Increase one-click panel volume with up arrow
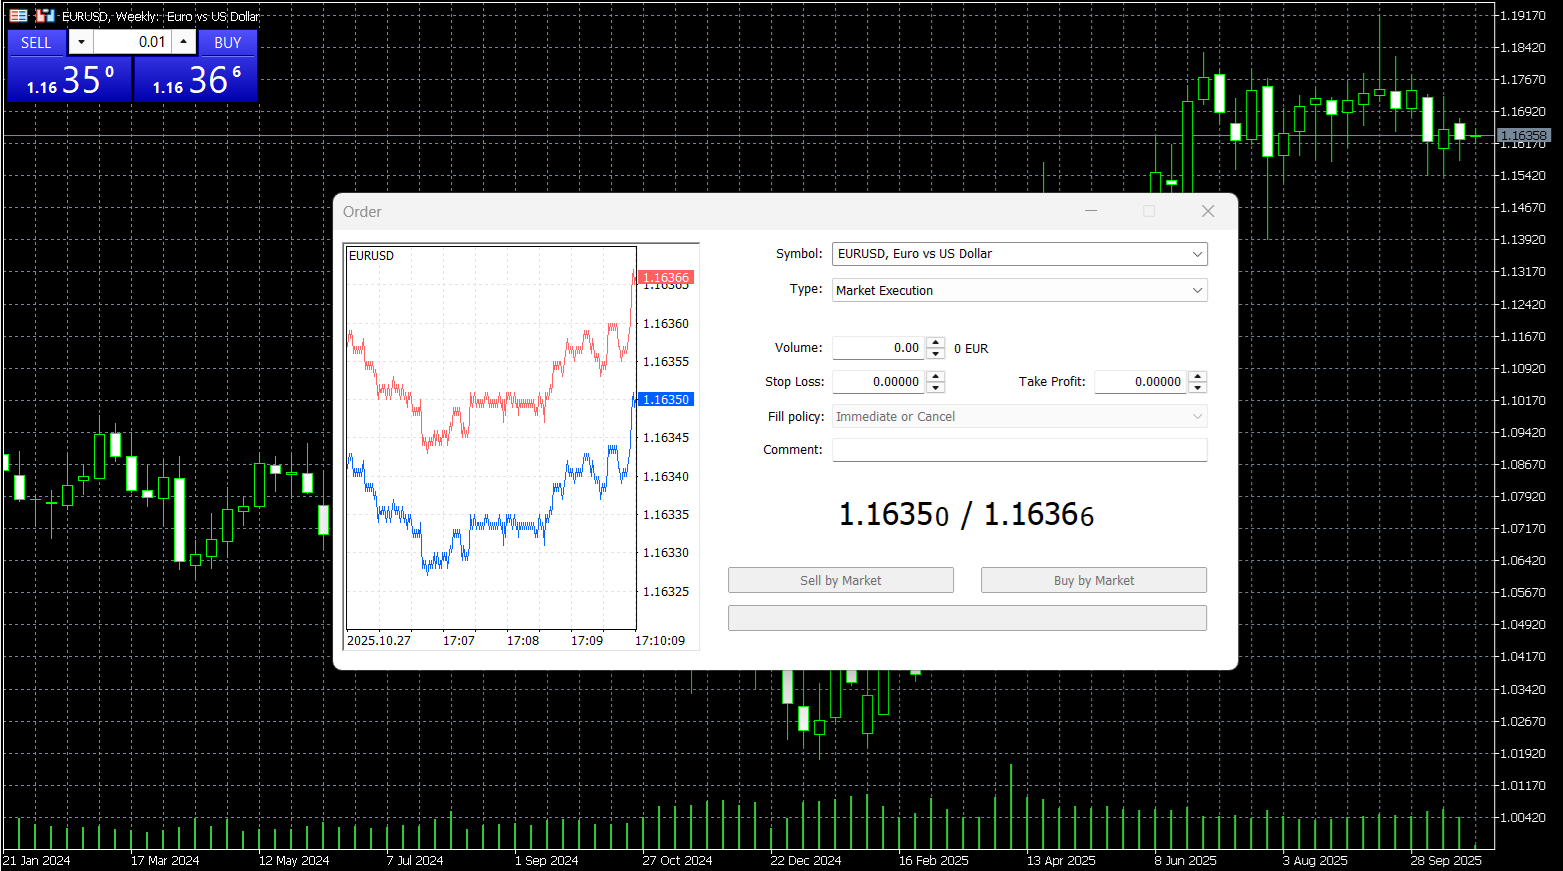1563x871 pixels. point(184,42)
